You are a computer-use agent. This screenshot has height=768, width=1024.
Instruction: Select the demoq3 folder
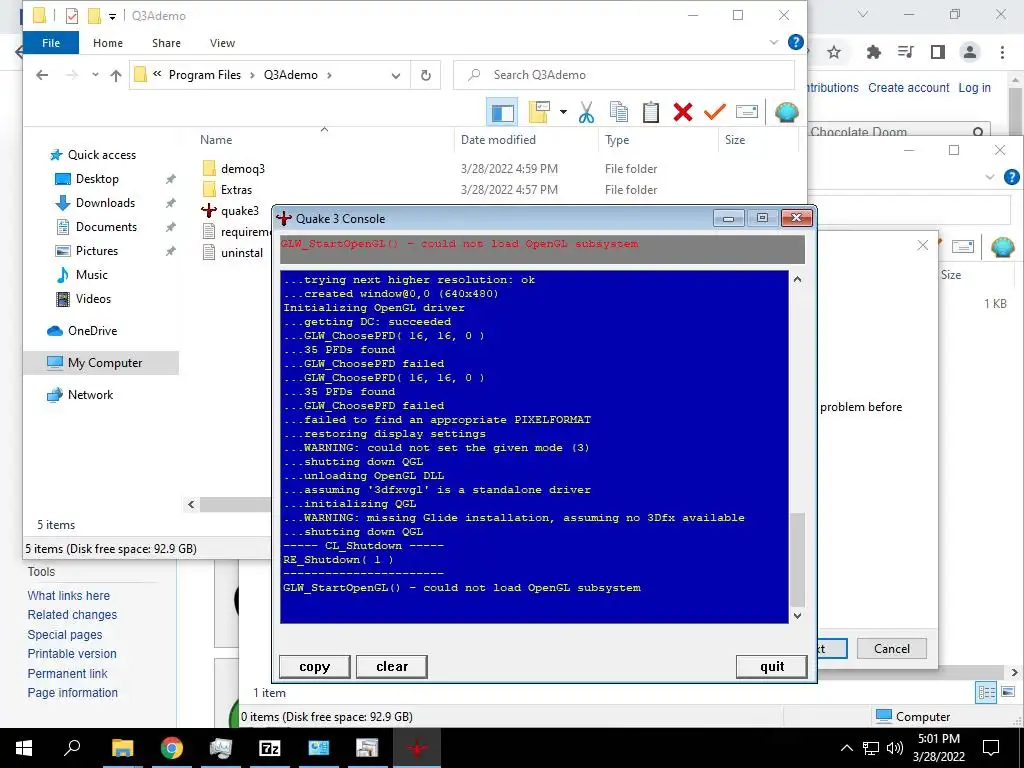point(242,168)
